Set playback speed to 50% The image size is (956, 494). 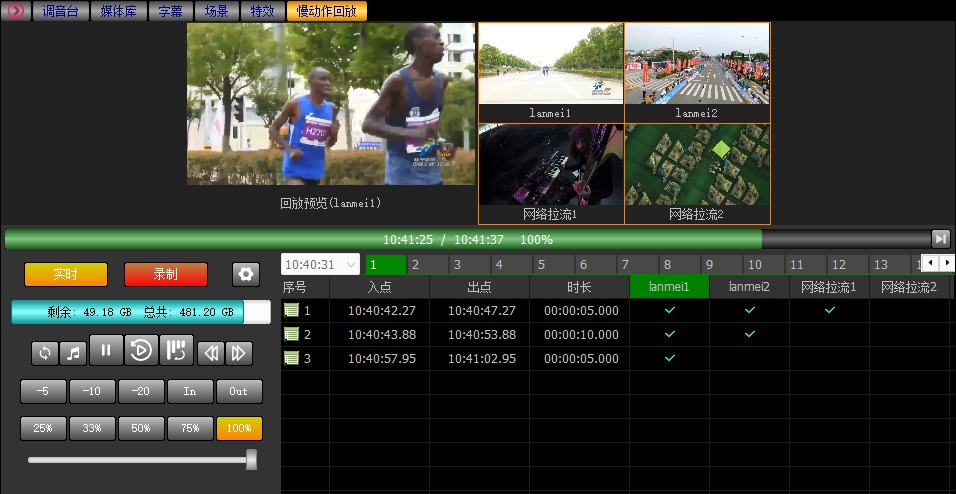[141, 428]
